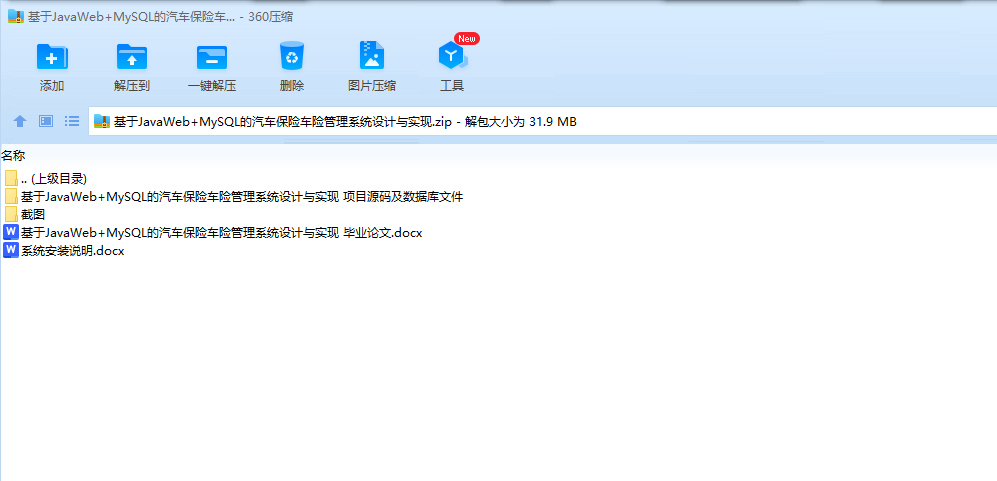Click the Word icon beside 系统安装说明.docx
997x481 pixels.
coord(11,251)
